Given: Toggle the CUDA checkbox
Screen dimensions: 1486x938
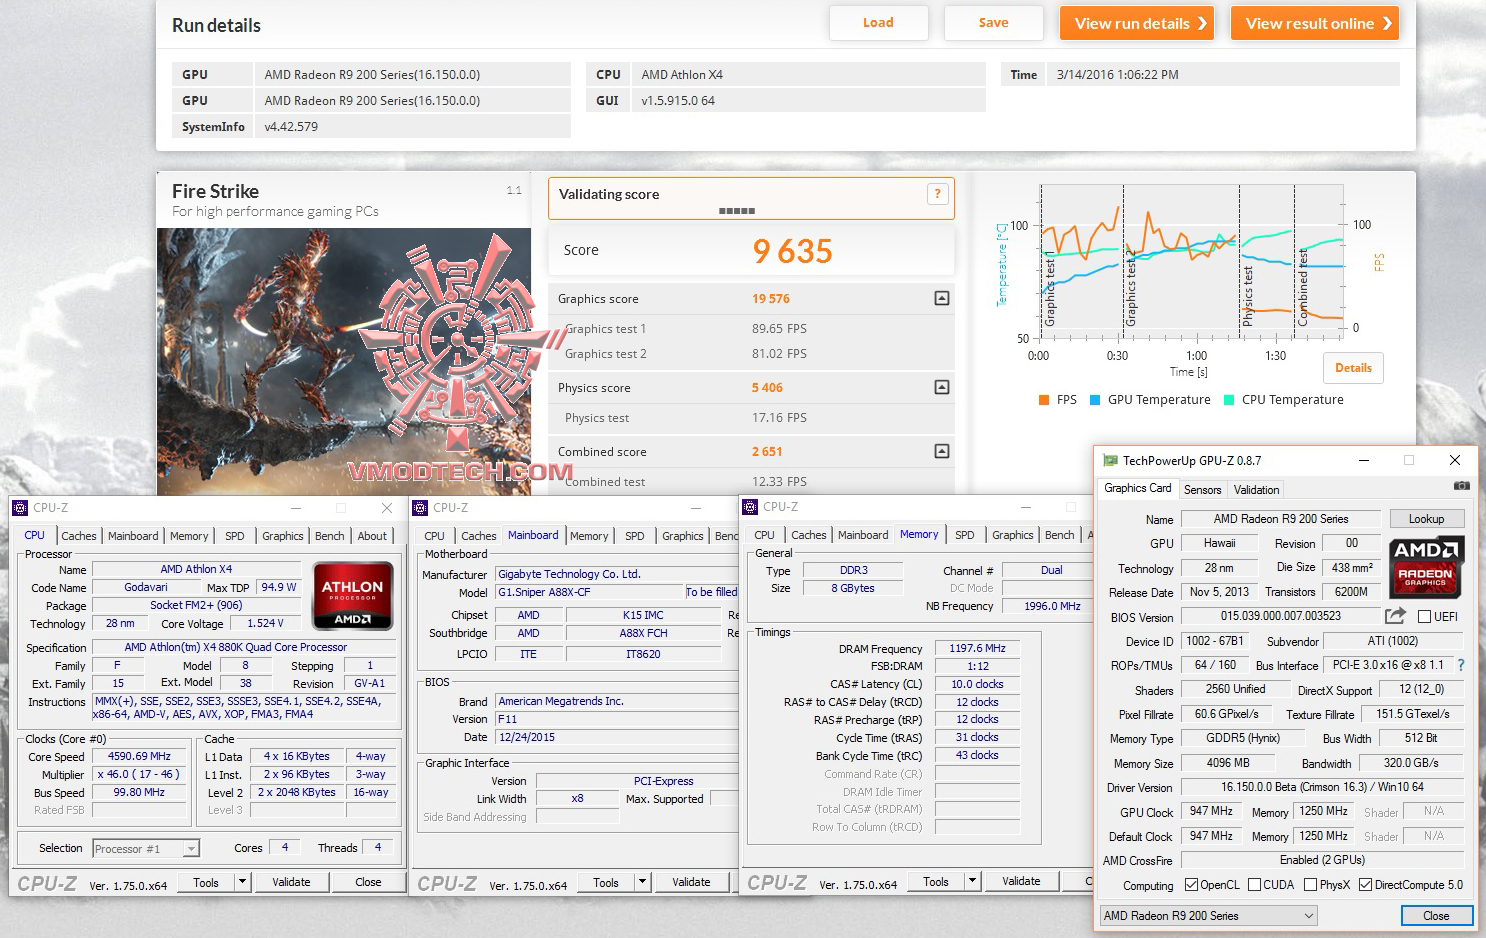Looking at the screenshot, I should point(1254,885).
